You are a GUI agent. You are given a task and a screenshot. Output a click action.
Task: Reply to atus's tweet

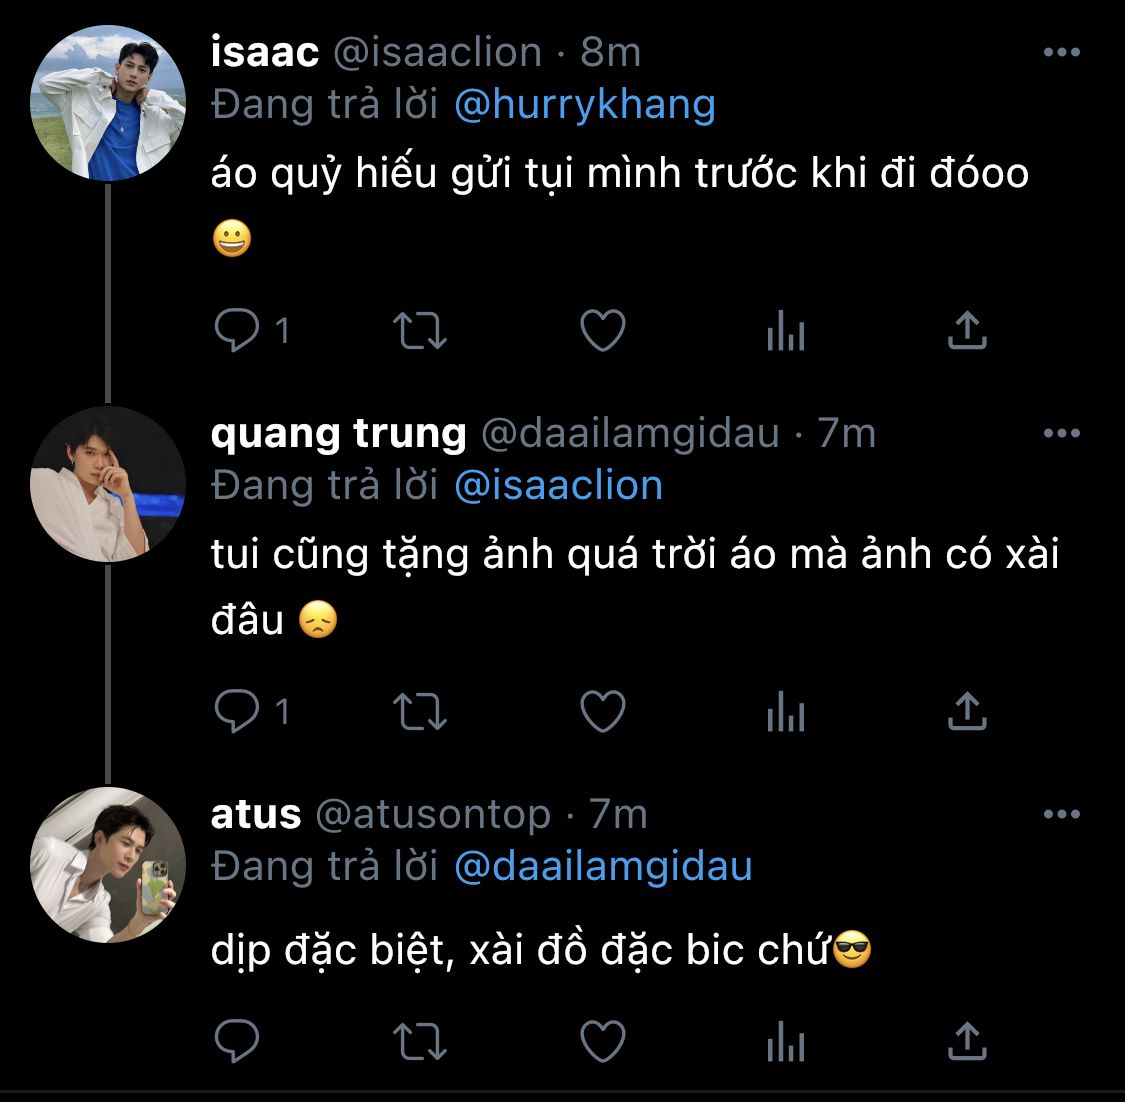(x=238, y=1041)
